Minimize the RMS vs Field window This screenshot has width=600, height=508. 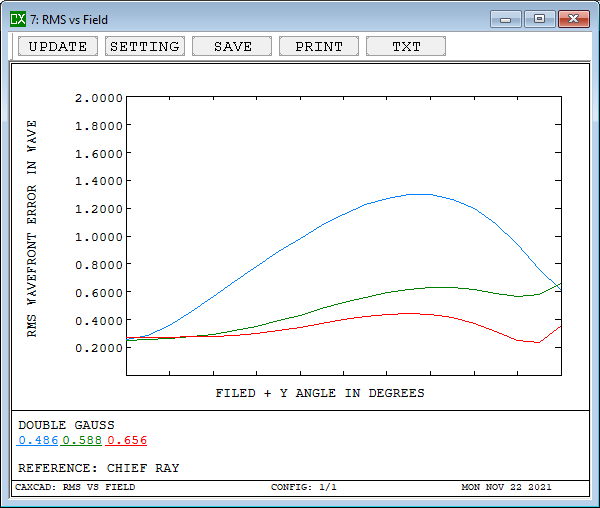click(505, 19)
